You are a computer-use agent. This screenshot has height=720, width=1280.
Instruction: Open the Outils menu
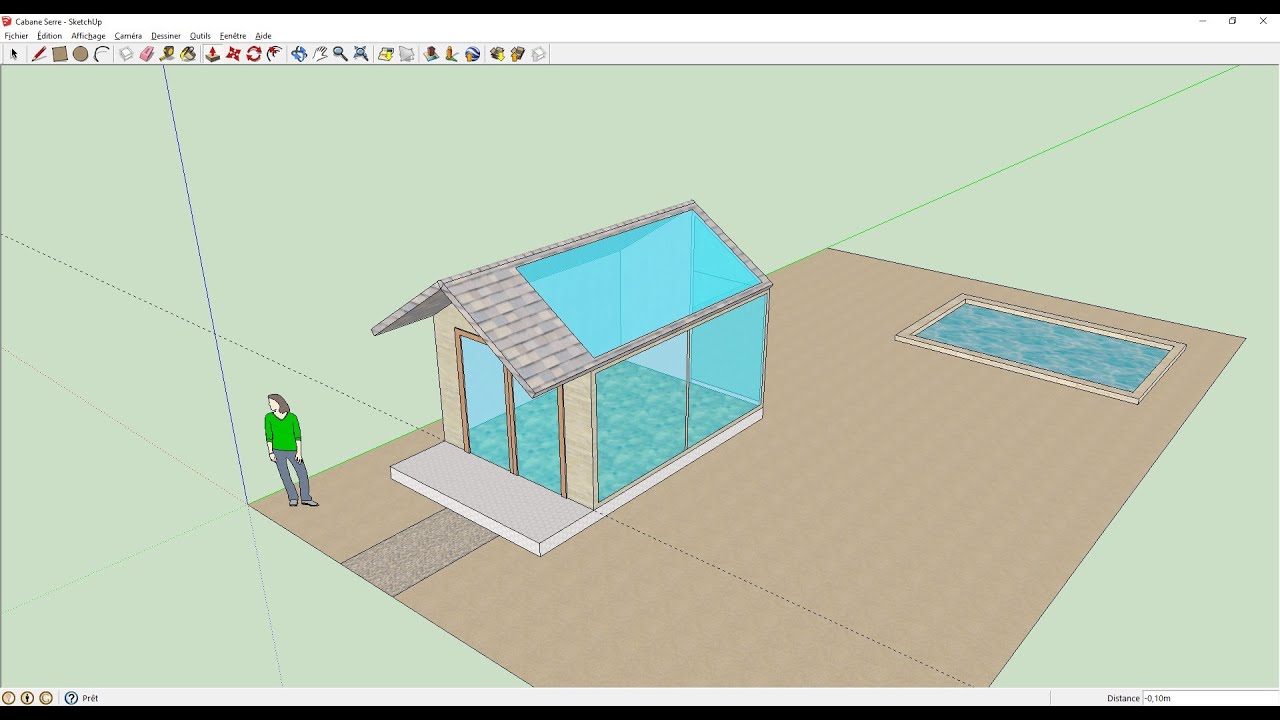click(x=200, y=36)
